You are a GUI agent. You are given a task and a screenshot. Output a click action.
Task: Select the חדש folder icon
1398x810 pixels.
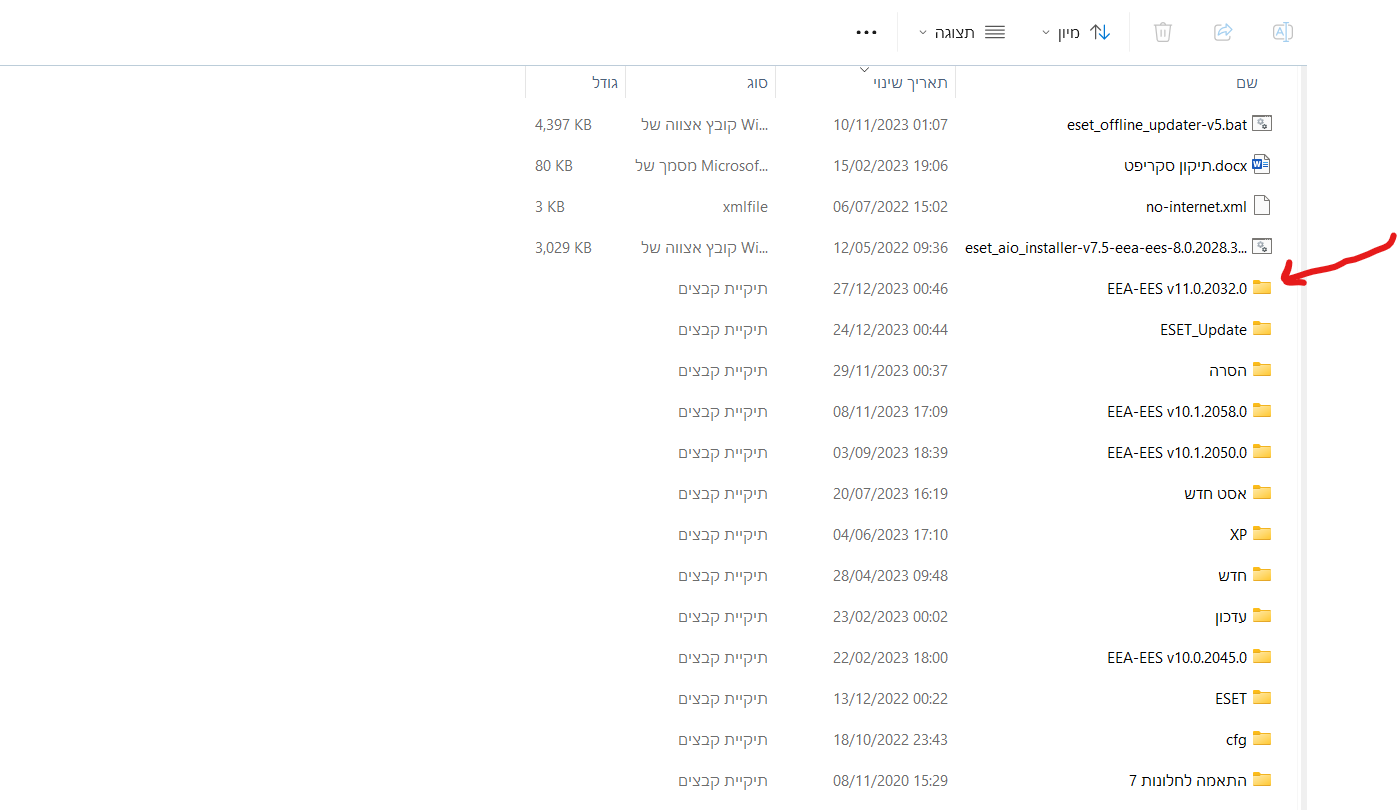[x=1262, y=575]
